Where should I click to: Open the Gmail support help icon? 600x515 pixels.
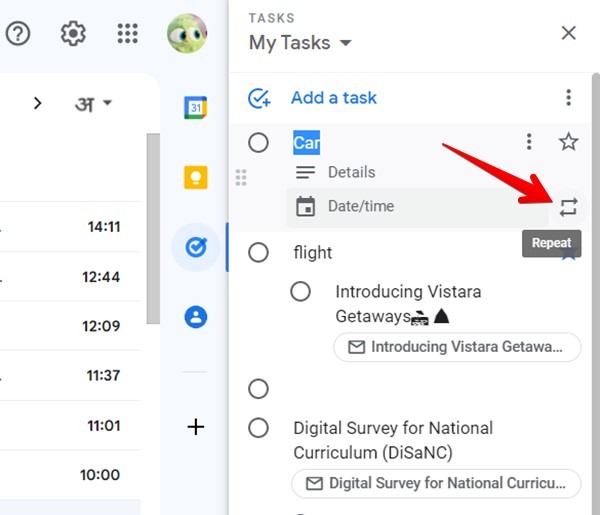[x=18, y=34]
